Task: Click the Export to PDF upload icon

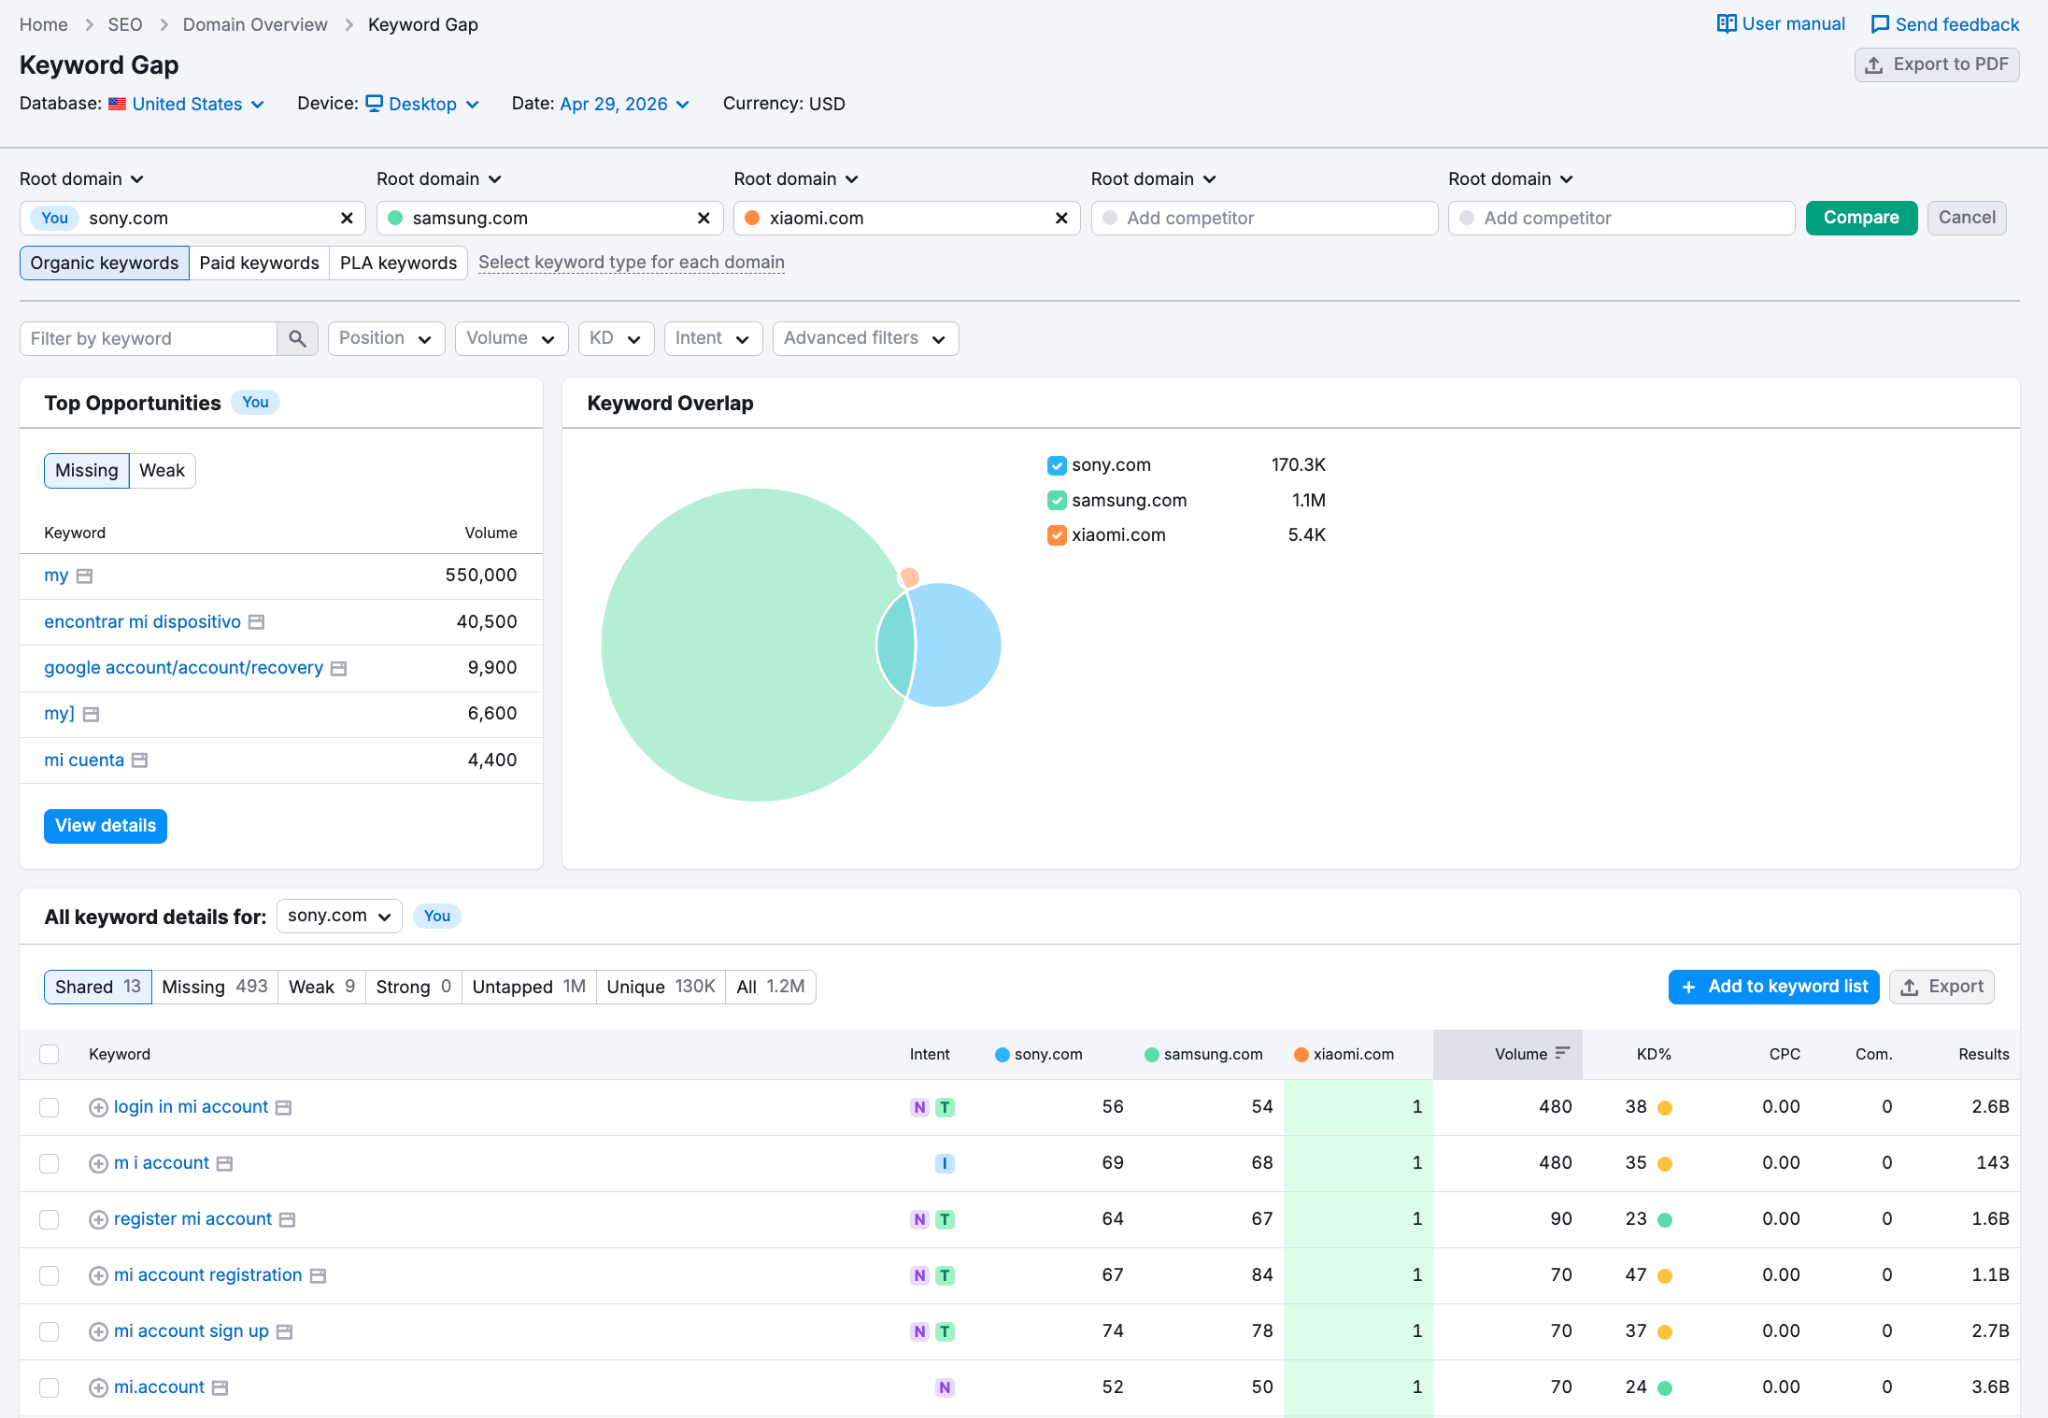Action: [1874, 65]
